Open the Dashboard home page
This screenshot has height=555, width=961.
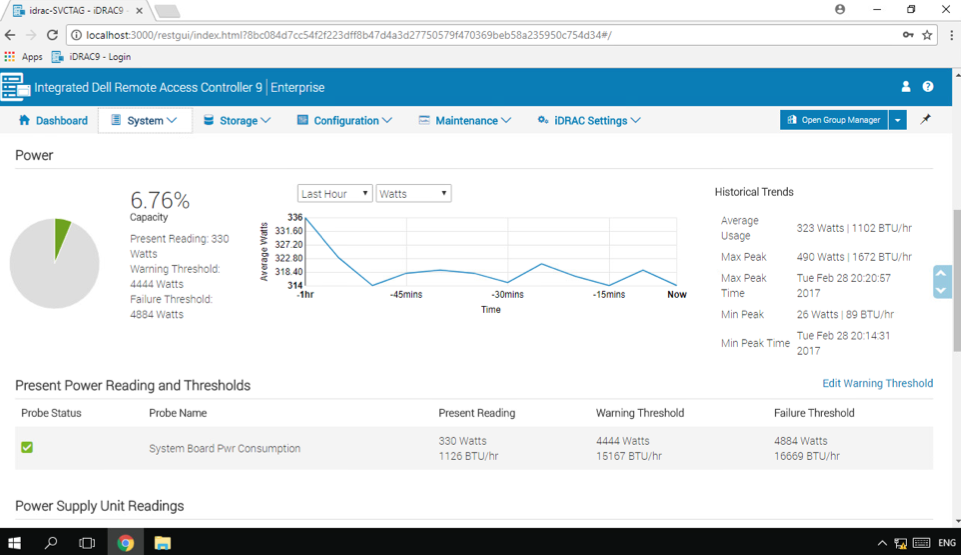53,121
